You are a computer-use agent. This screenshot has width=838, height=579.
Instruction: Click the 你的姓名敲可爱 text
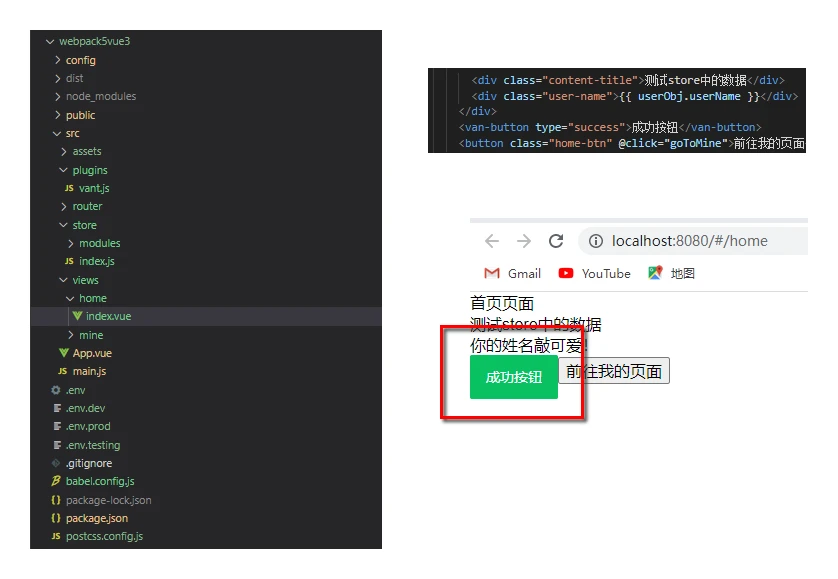coord(526,346)
